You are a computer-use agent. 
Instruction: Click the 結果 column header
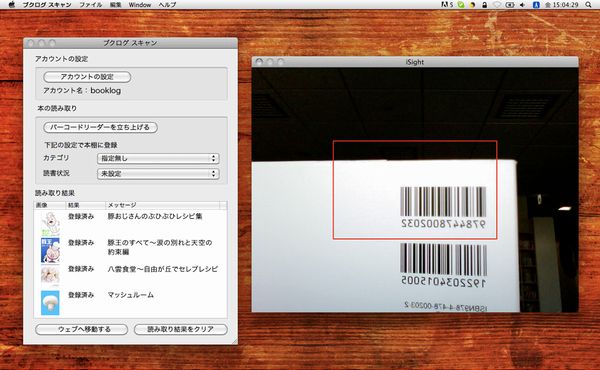[x=85, y=205]
